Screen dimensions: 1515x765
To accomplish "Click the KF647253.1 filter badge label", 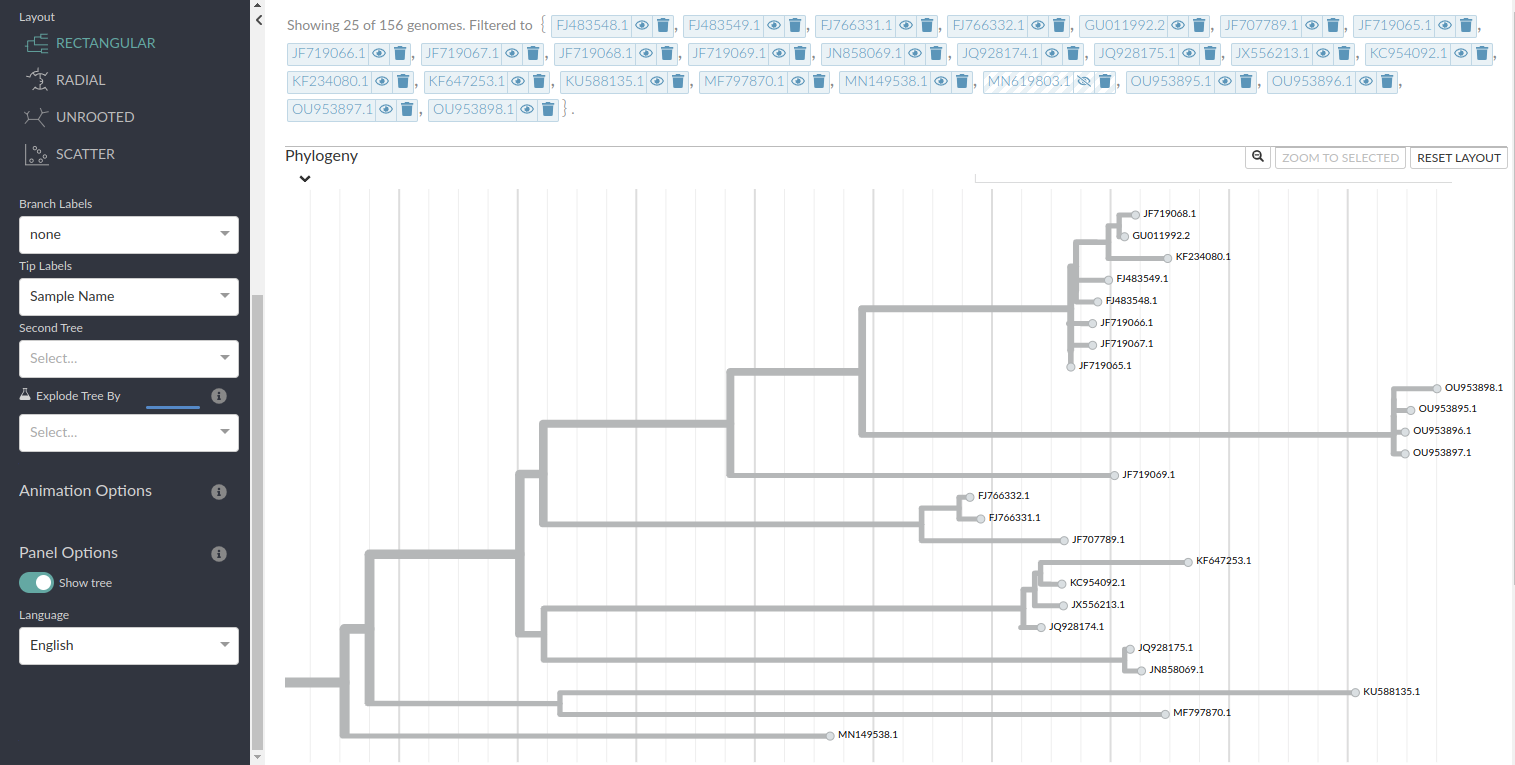I will (x=467, y=81).
